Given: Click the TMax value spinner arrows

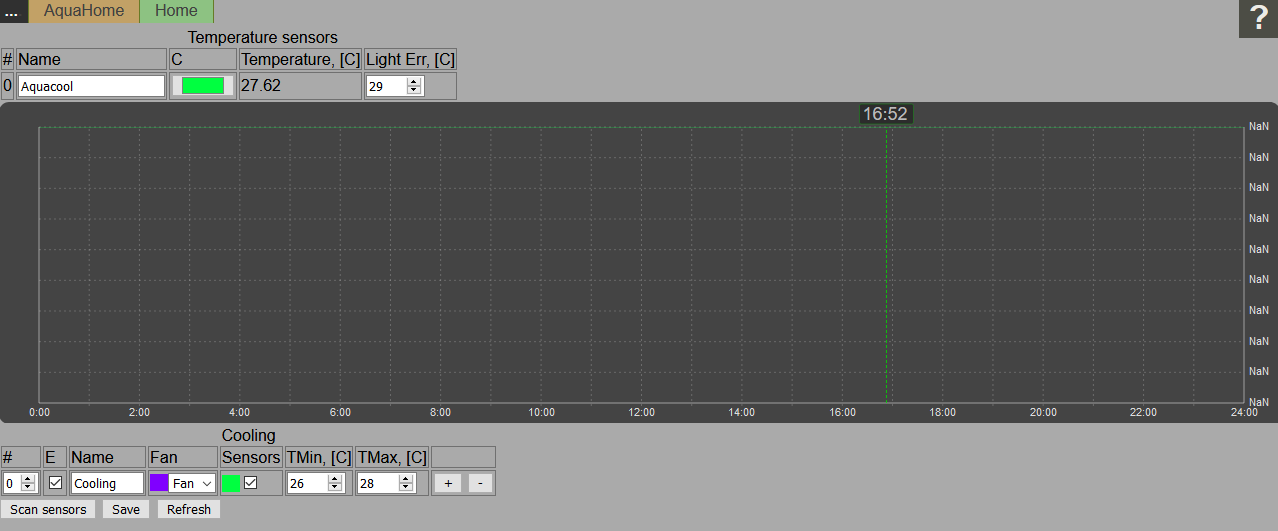Looking at the screenshot, I should pyautogui.click(x=406, y=483).
